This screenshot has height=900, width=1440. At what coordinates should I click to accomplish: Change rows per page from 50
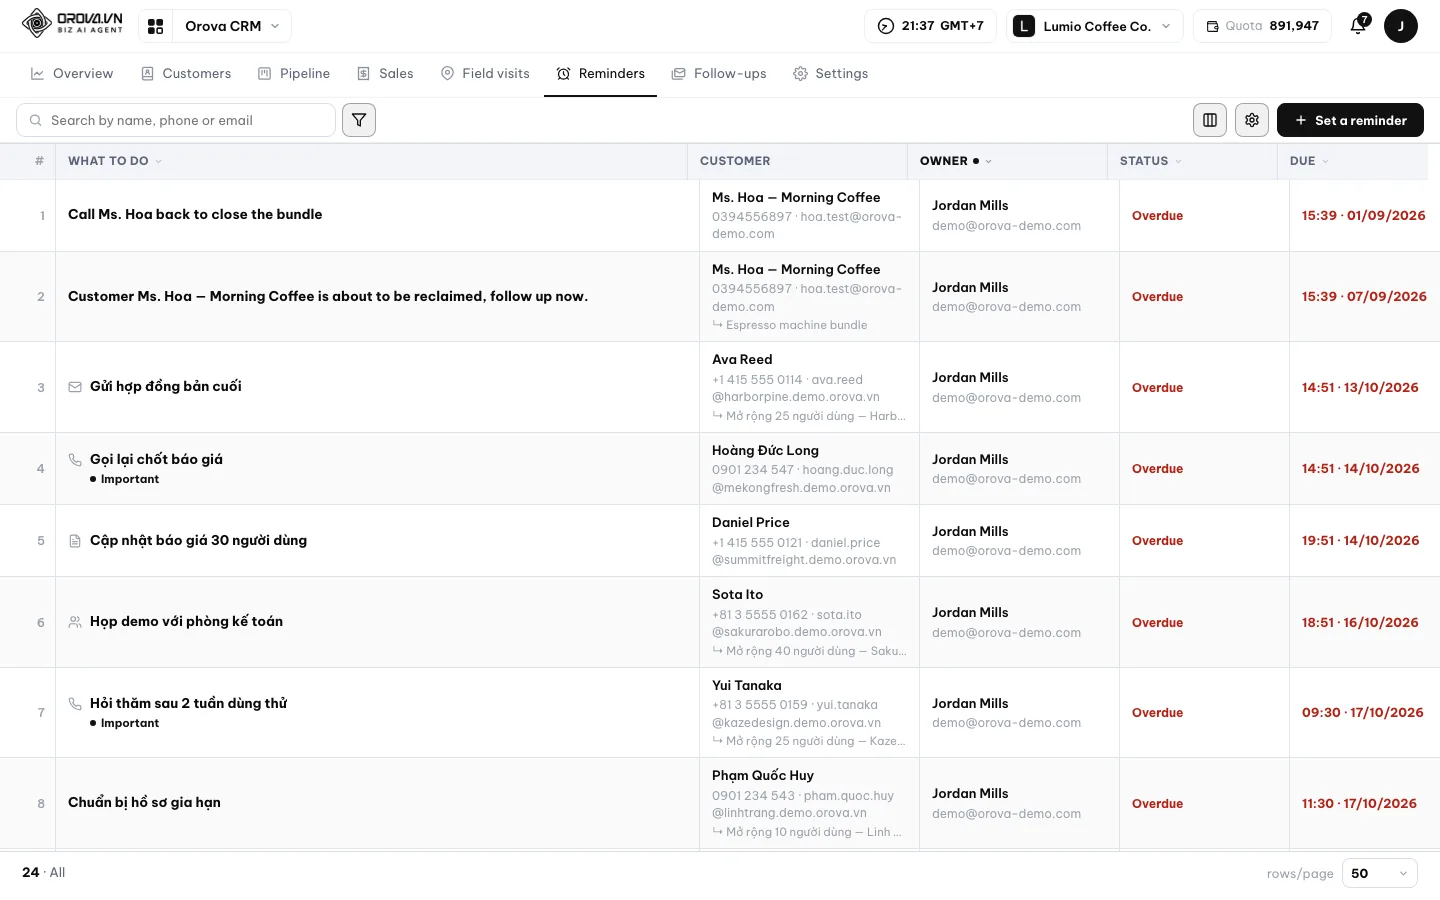pos(1379,873)
